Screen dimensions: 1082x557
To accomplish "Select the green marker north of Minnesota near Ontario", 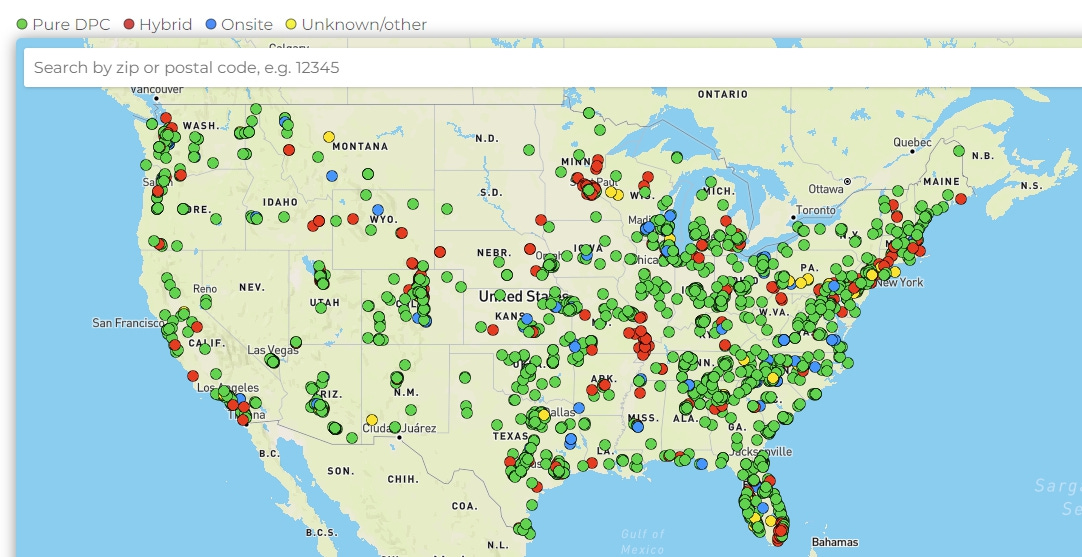I will 589,113.
